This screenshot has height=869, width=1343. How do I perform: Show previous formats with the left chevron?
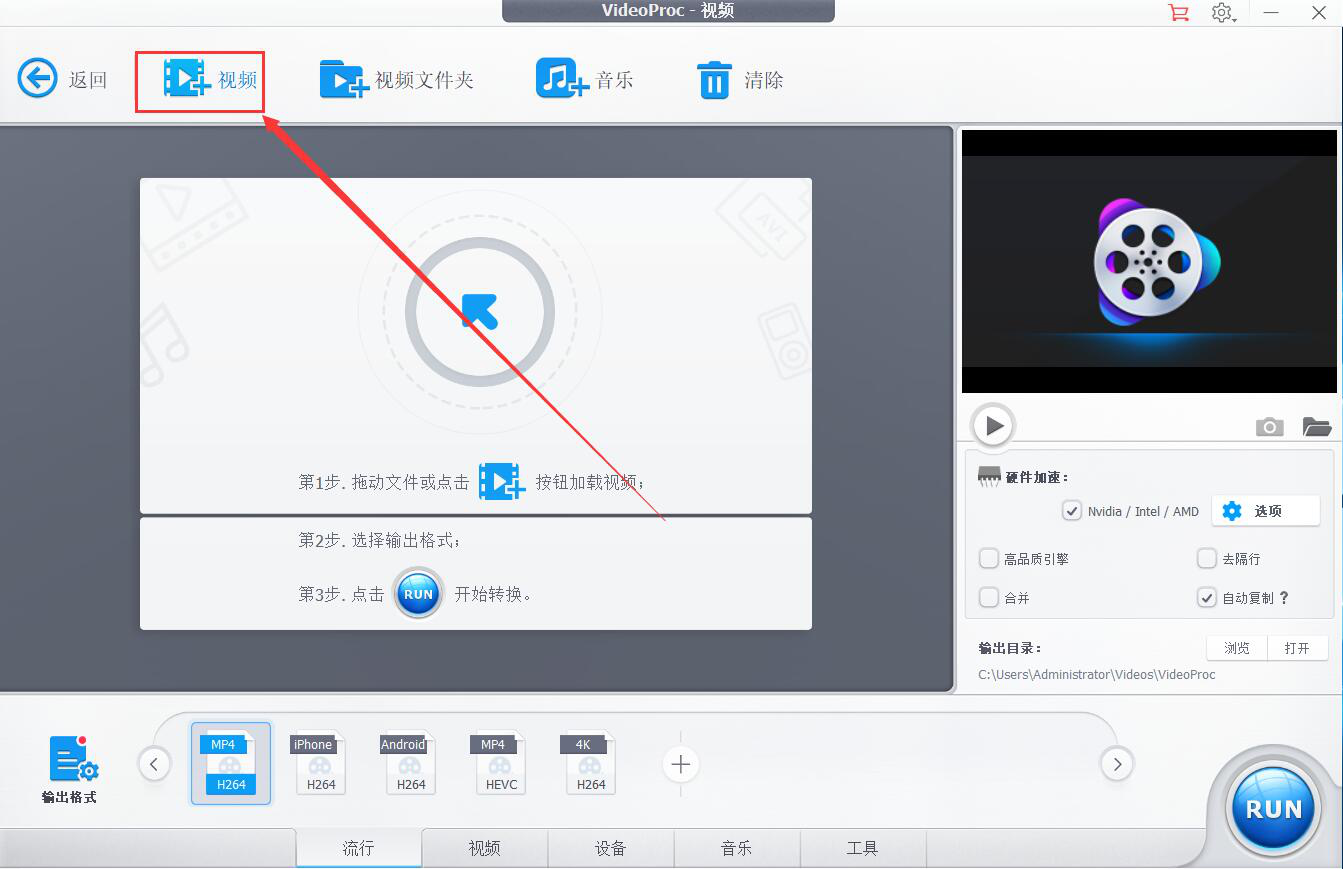tap(154, 765)
